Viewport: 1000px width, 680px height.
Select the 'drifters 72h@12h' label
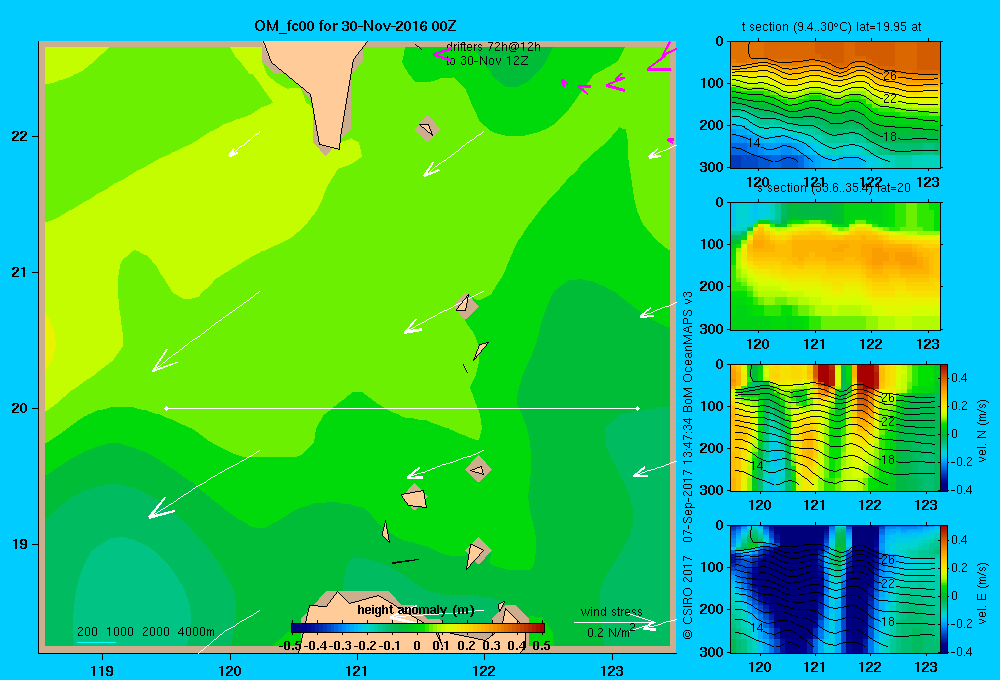[493, 47]
